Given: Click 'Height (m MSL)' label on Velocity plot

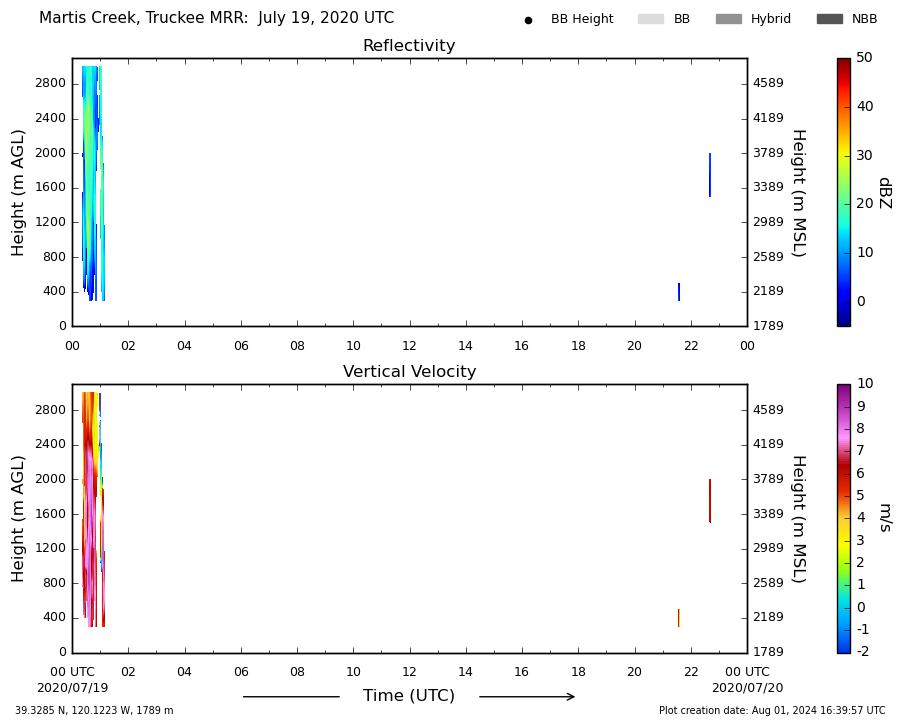Looking at the screenshot, I should click(x=799, y=519).
